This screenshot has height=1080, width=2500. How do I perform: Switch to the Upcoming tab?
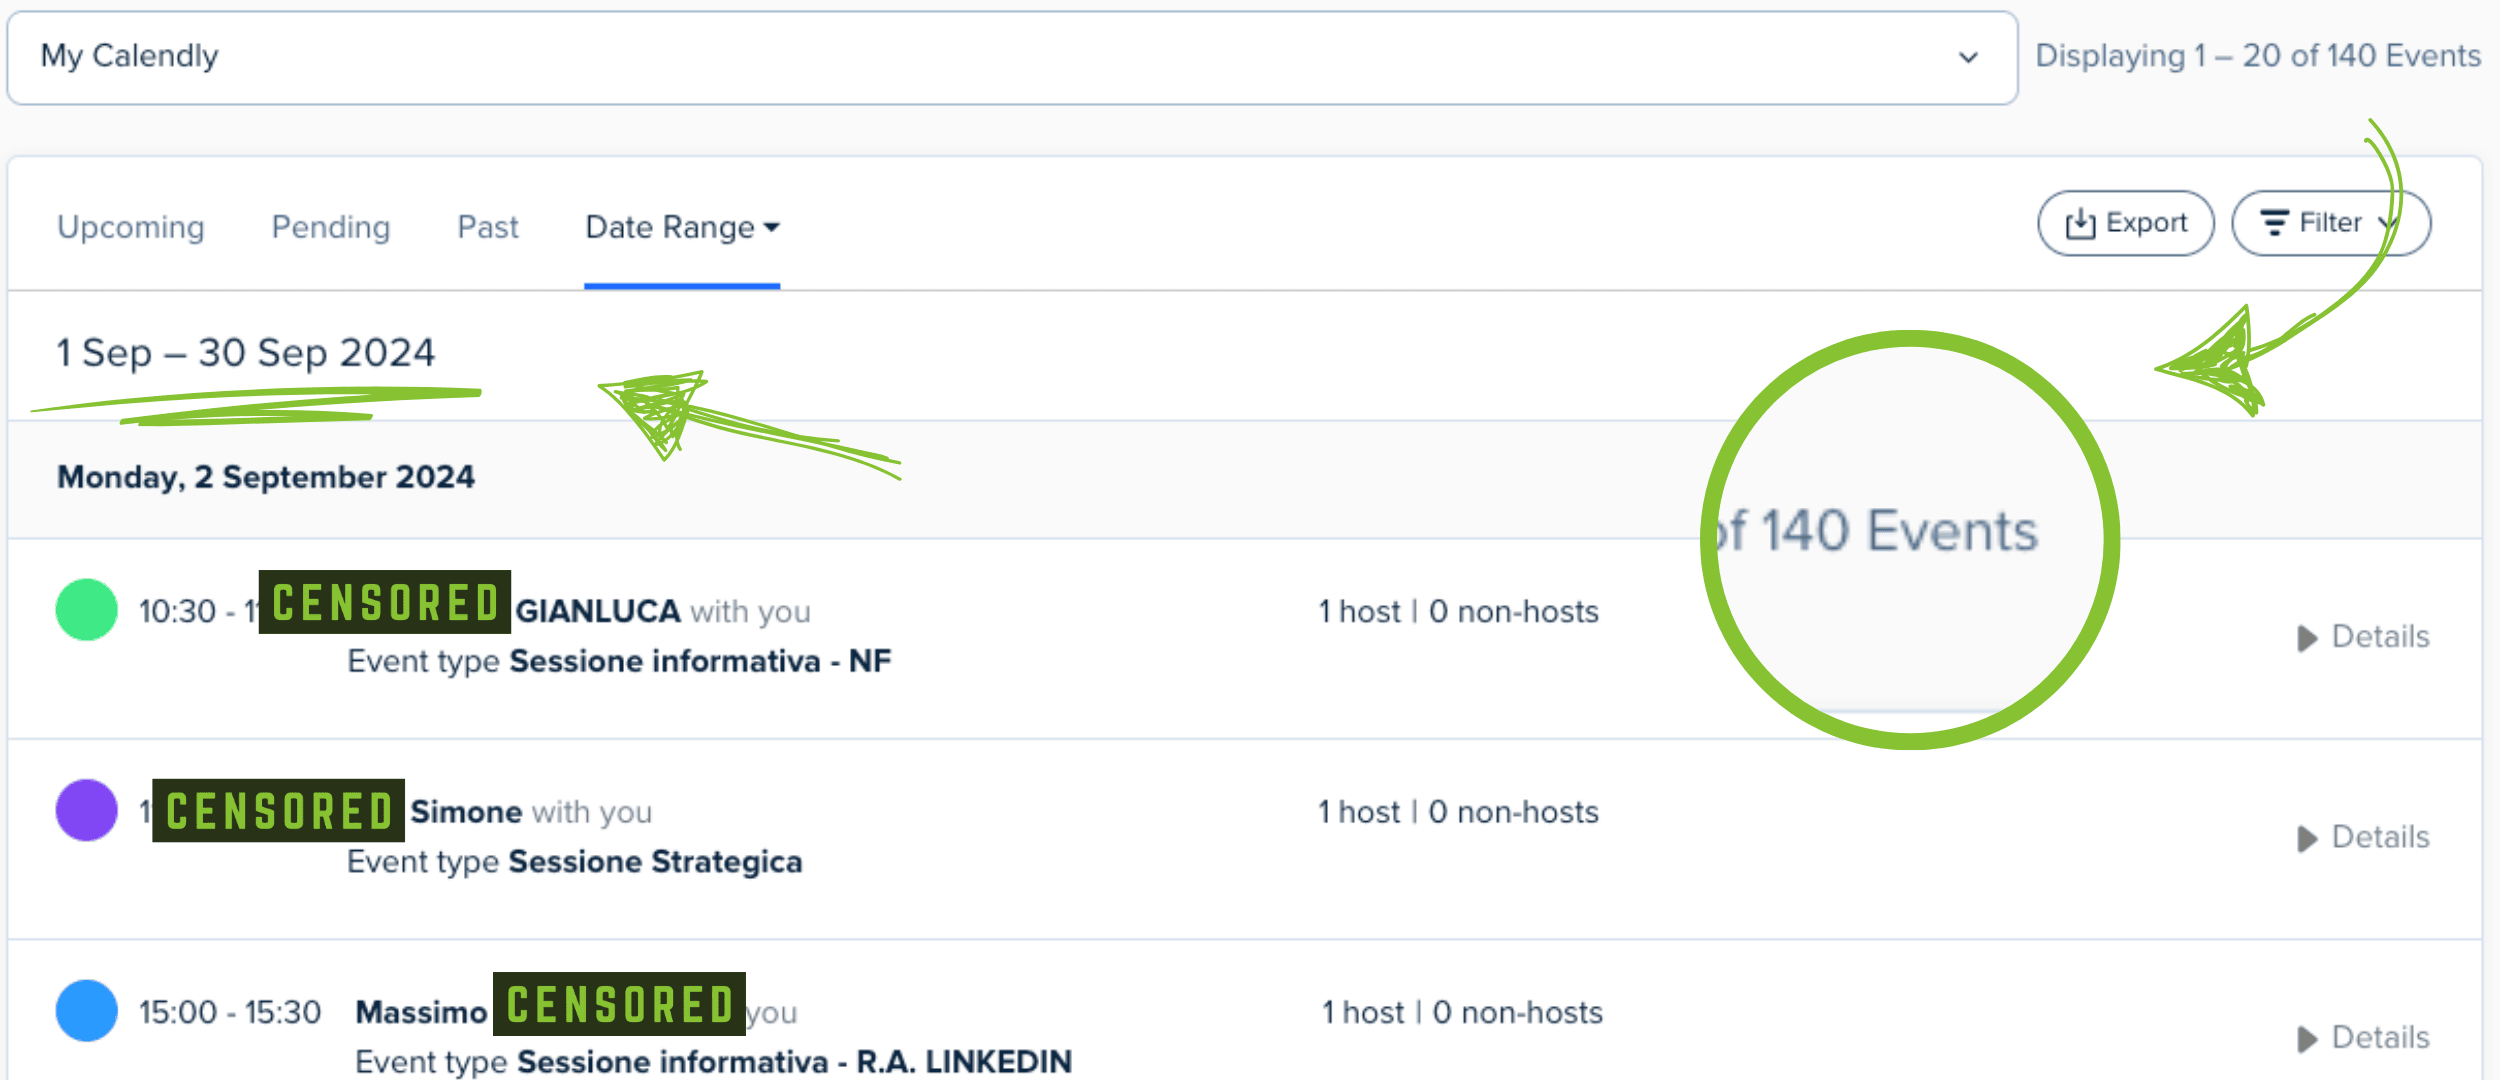(131, 228)
